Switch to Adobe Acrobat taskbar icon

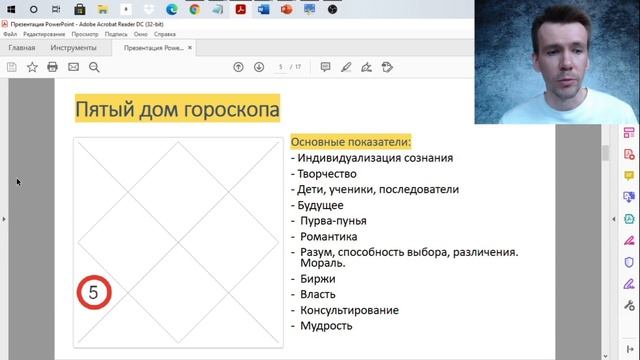tap(241, 9)
